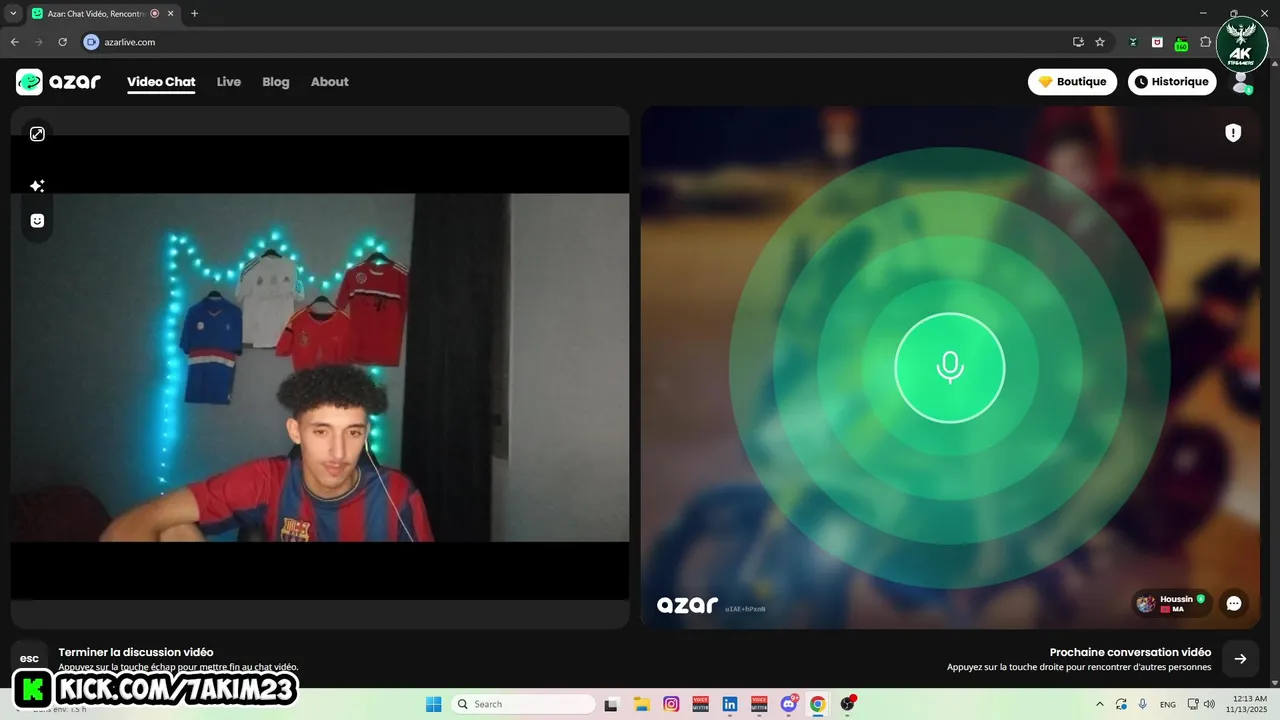Bookmark this page with the star
This screenshot has height=720, width=1280.
(x=1100, y=42)
